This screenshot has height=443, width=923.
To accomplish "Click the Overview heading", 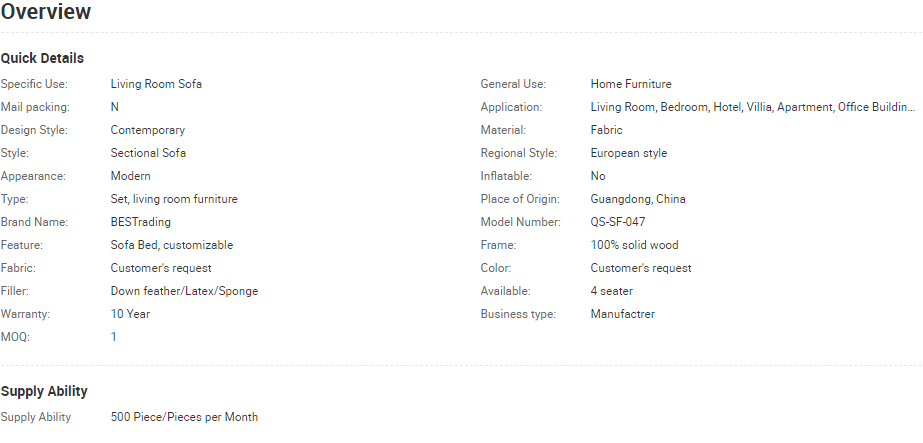I will 46,12.
